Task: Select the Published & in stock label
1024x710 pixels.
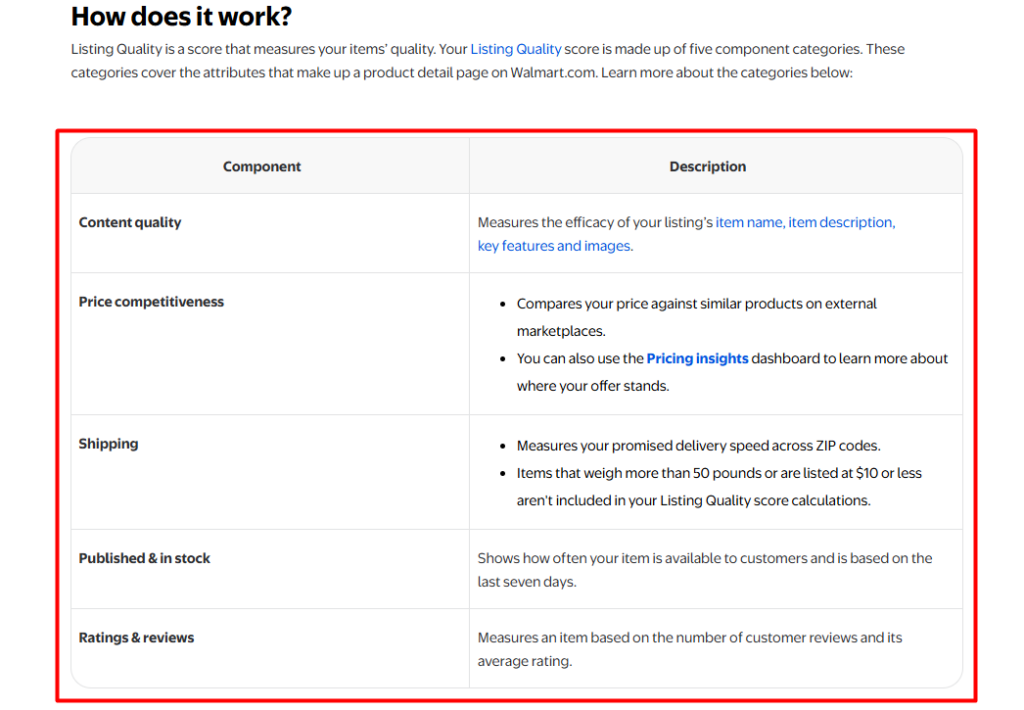Action: pyautogui.click(x=144, y=558)
